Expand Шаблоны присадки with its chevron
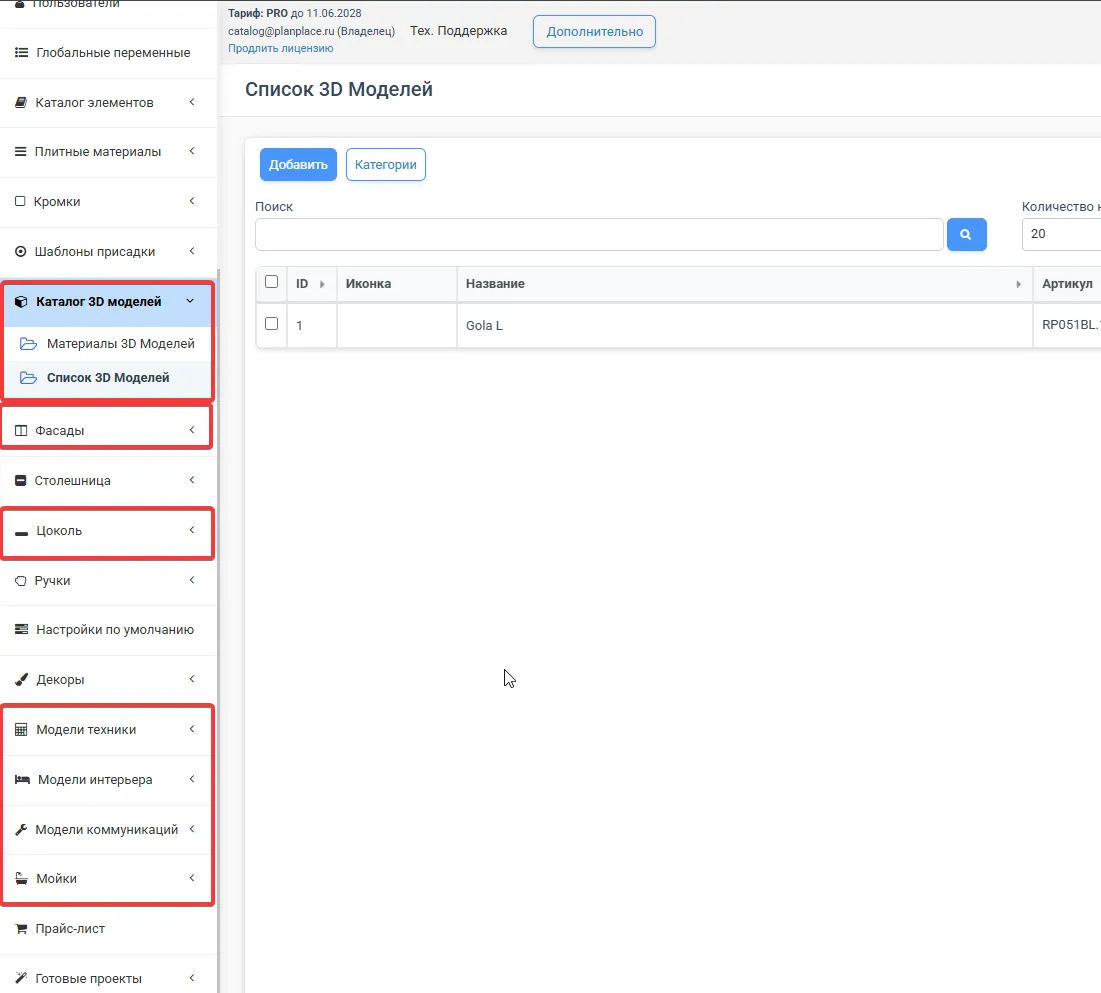 (192, 251)
